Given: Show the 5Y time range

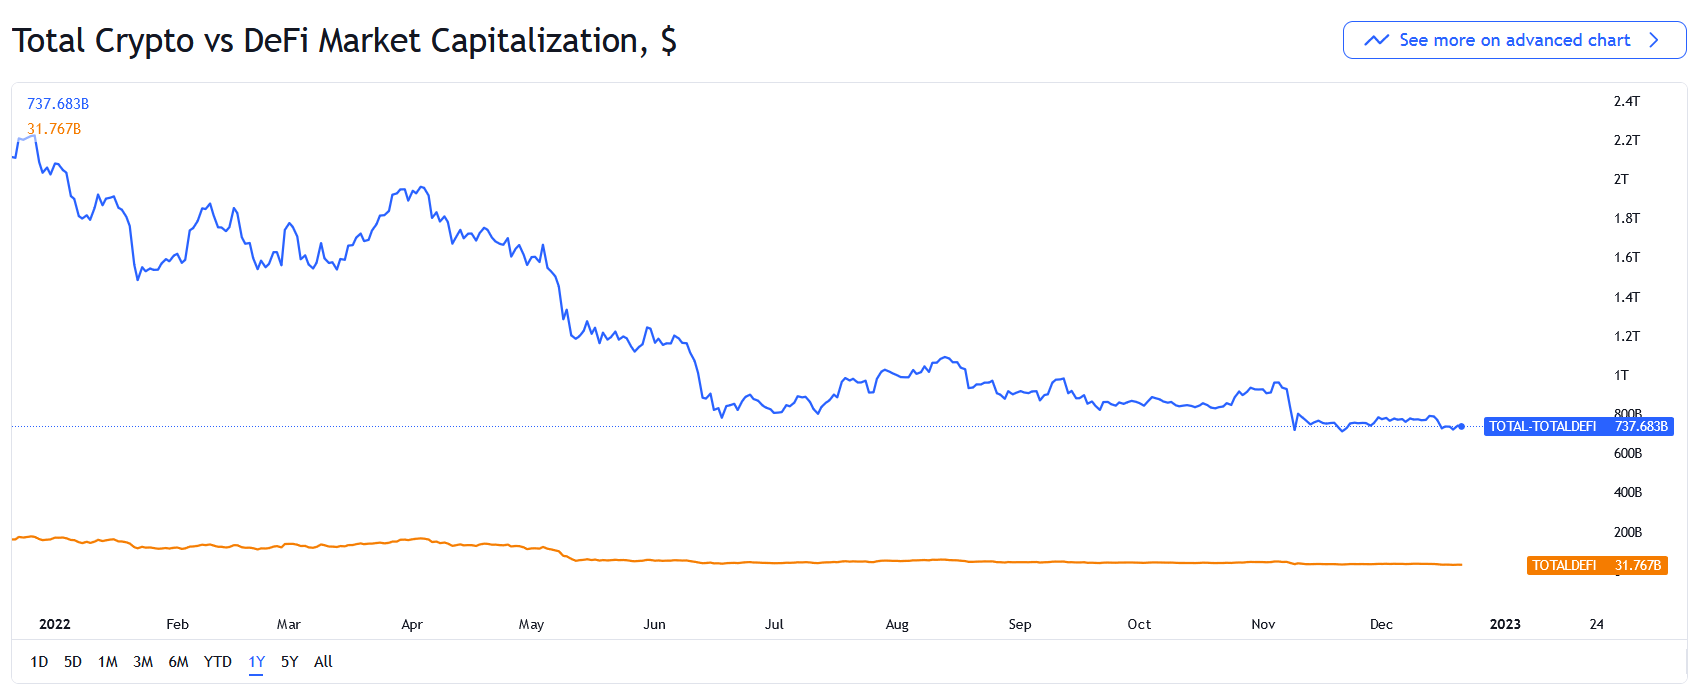Looking at the screenshot, I should pyautogui.click(x=290, y=662).
